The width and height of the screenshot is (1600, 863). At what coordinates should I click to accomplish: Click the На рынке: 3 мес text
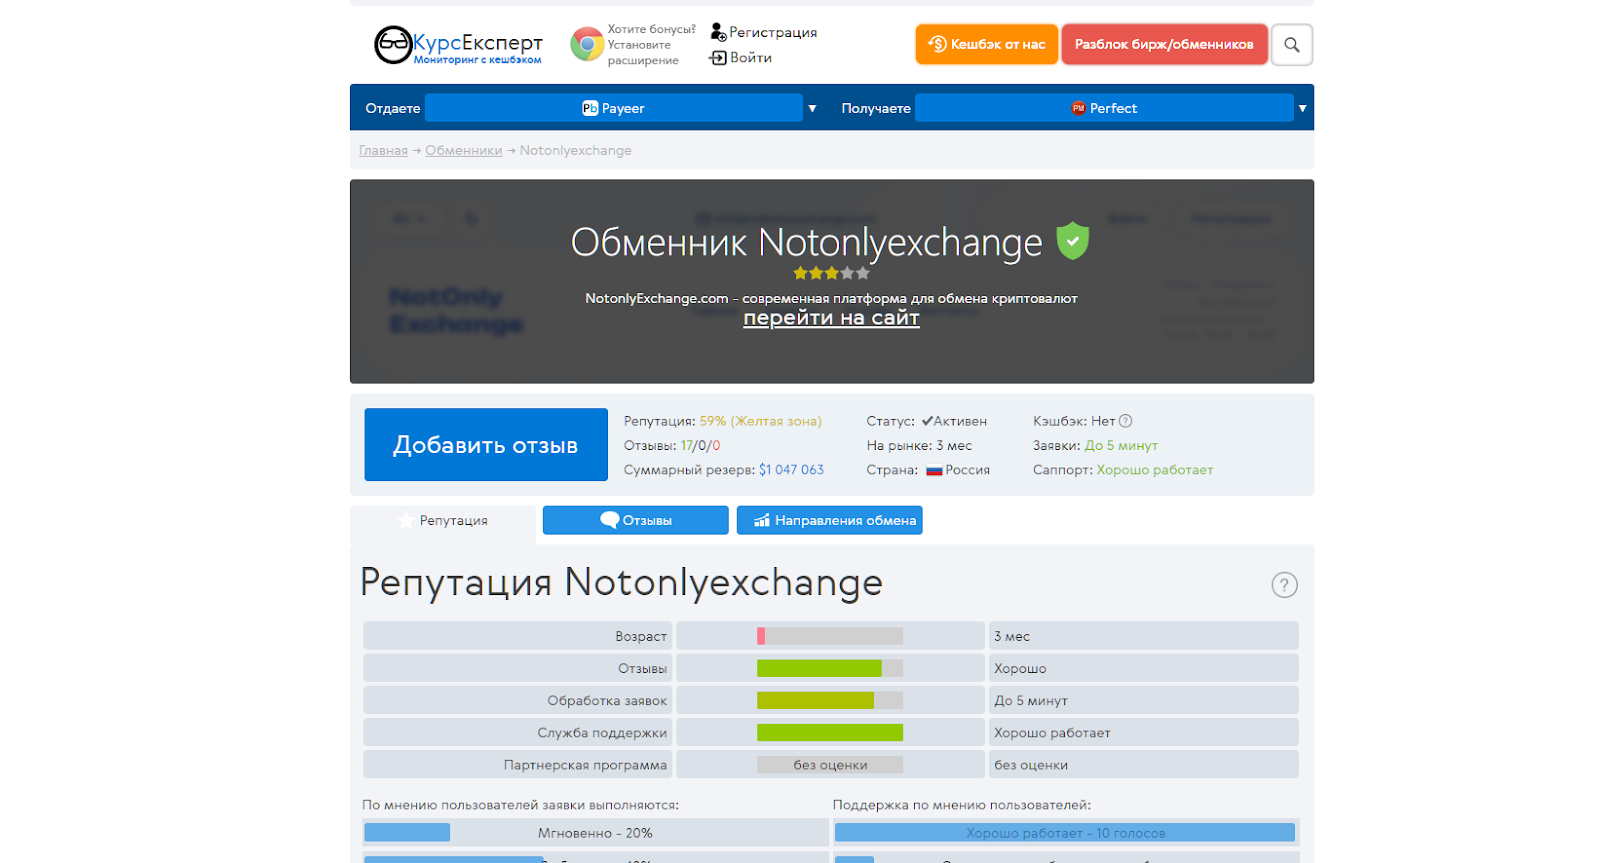pyautogui.click(x=919, y=446)
